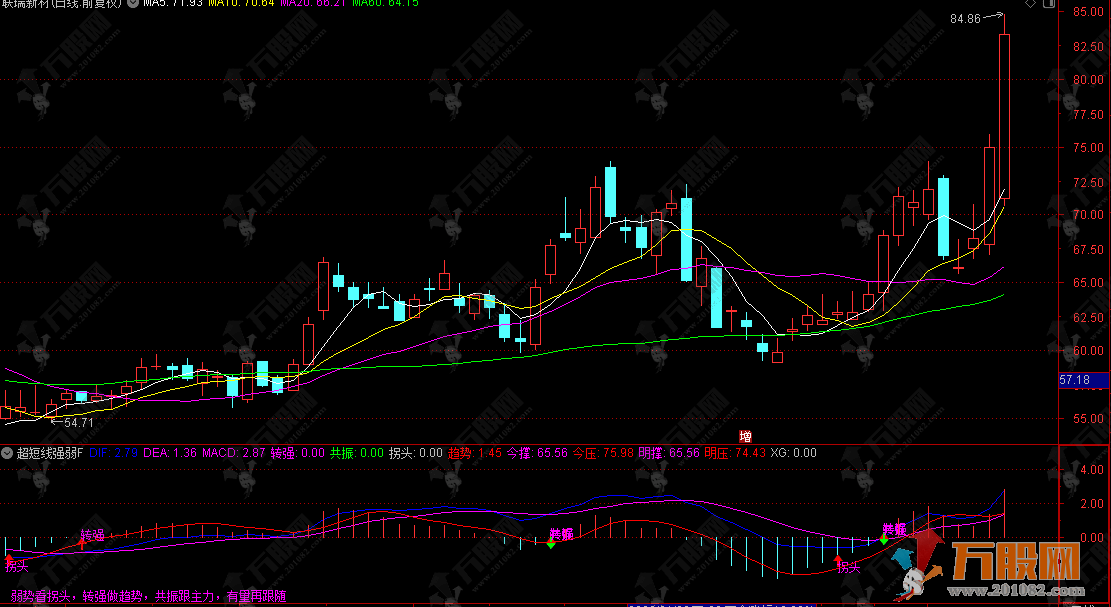Click the red arrow above left 拐头 label

click(9, 556)
